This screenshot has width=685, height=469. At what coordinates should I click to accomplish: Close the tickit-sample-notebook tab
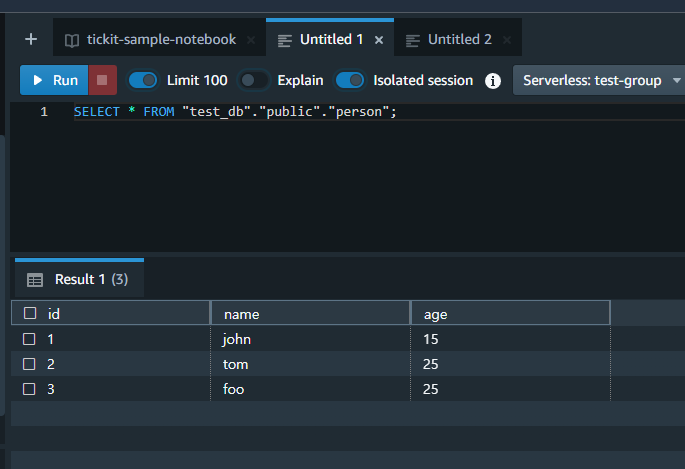click(x=251, y=40)
